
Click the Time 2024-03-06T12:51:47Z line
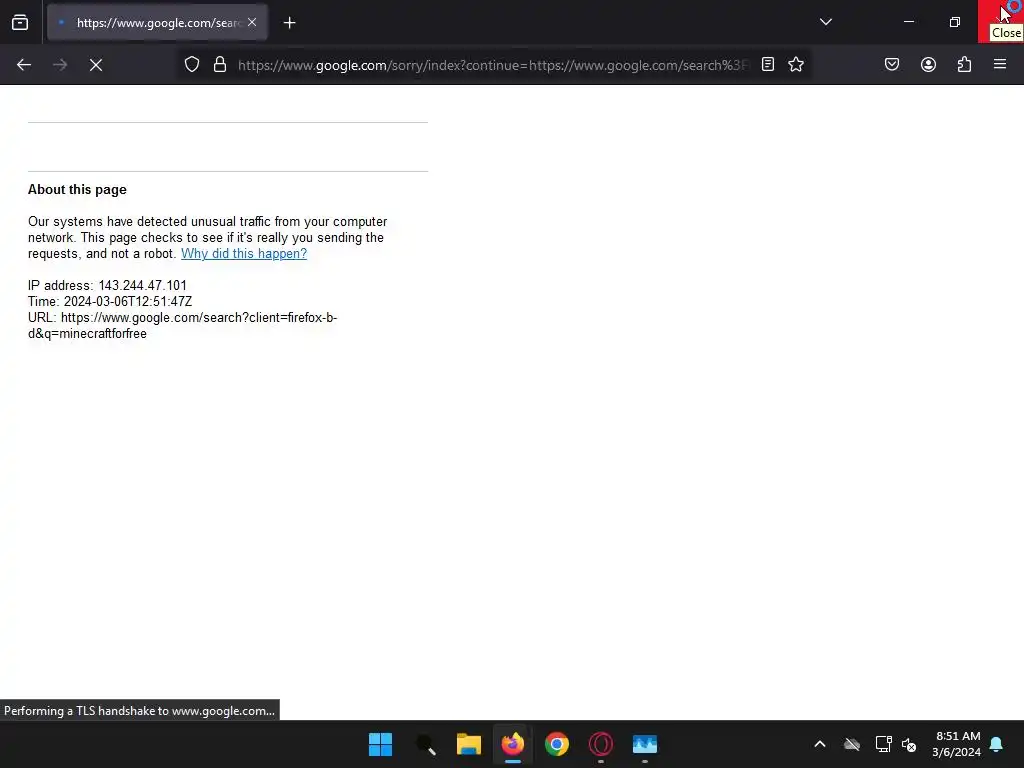[110, 302]
